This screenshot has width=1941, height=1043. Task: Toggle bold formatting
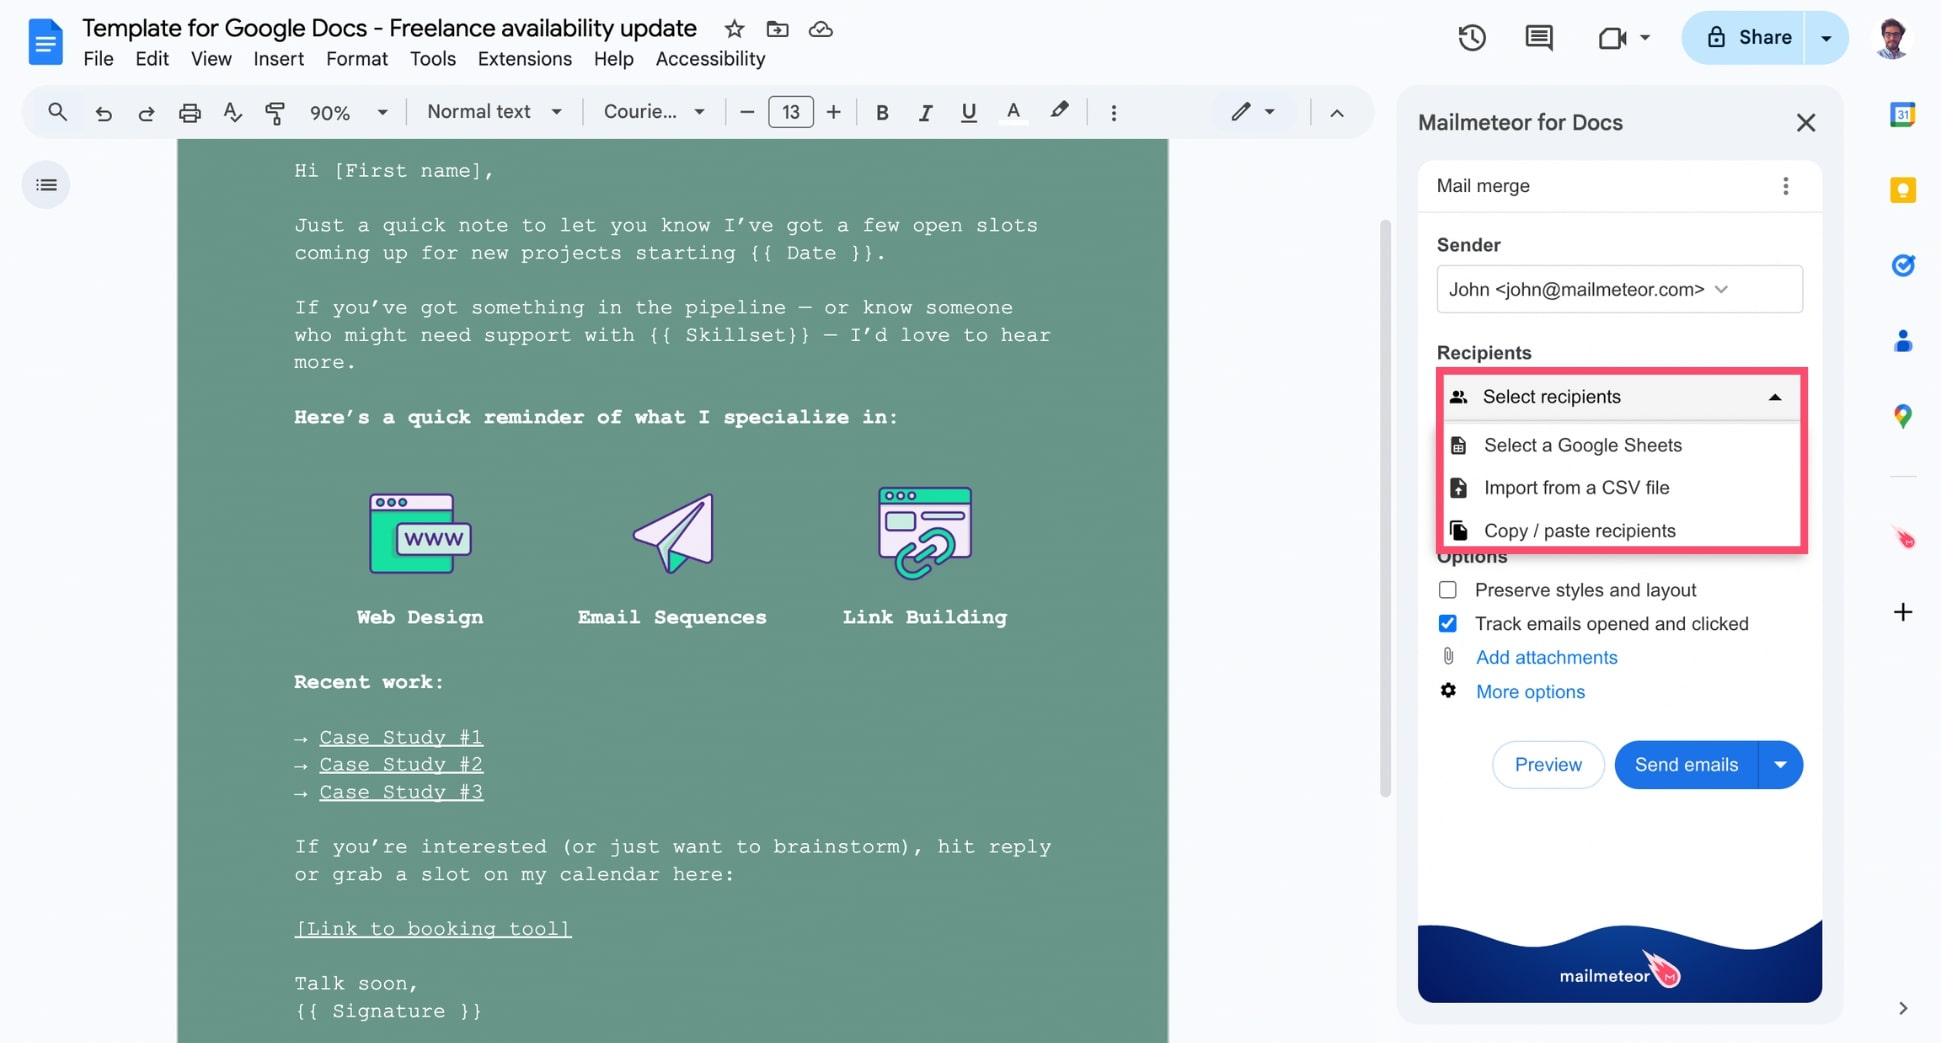[x=882, y=113]
